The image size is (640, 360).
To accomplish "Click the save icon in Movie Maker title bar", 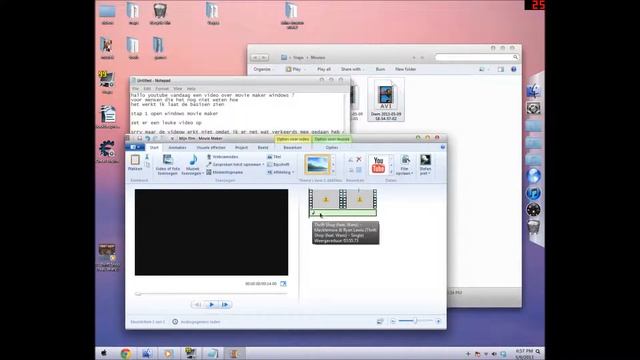I will (139, 138).
